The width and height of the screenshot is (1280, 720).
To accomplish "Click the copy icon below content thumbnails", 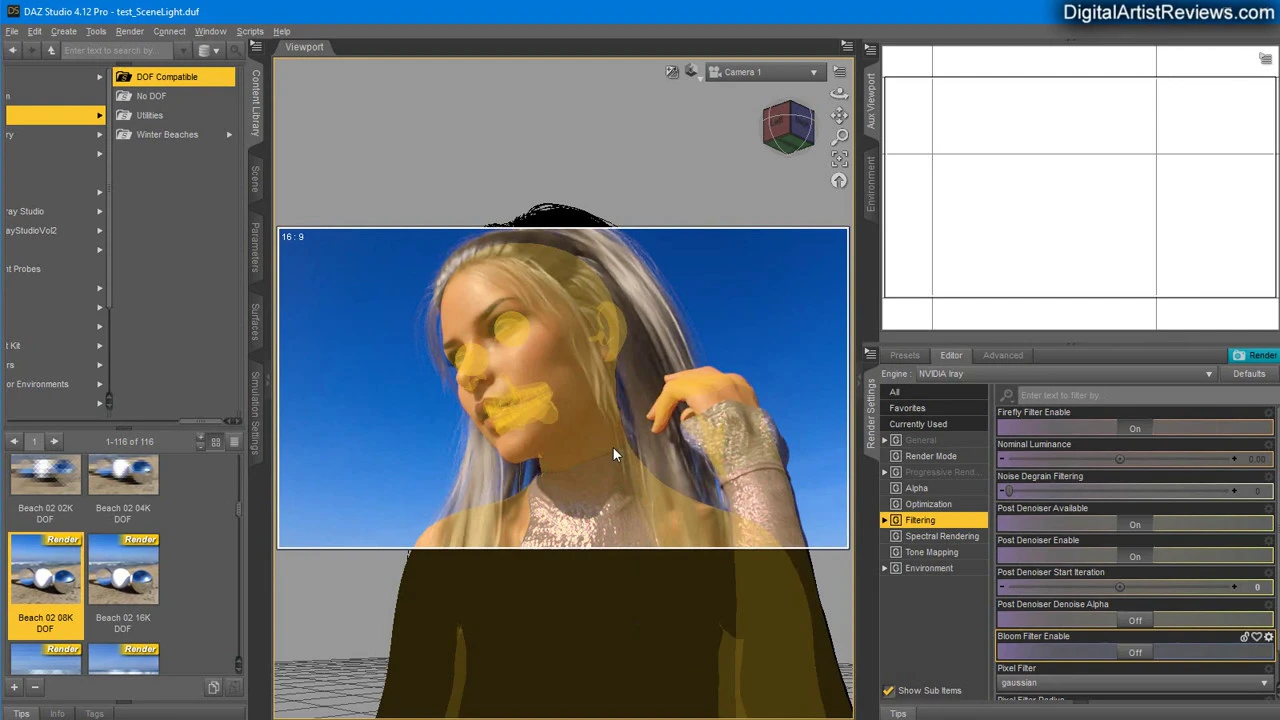I will (x=213, y=687).
